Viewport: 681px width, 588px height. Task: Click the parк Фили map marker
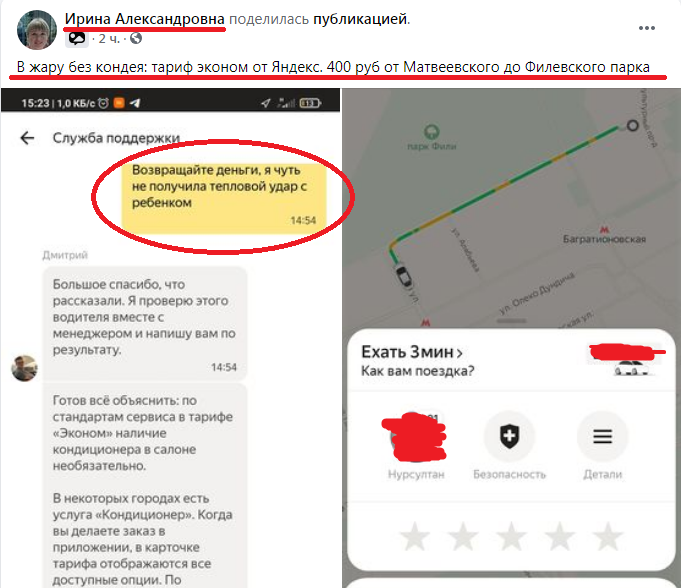(x=431, y=131)
